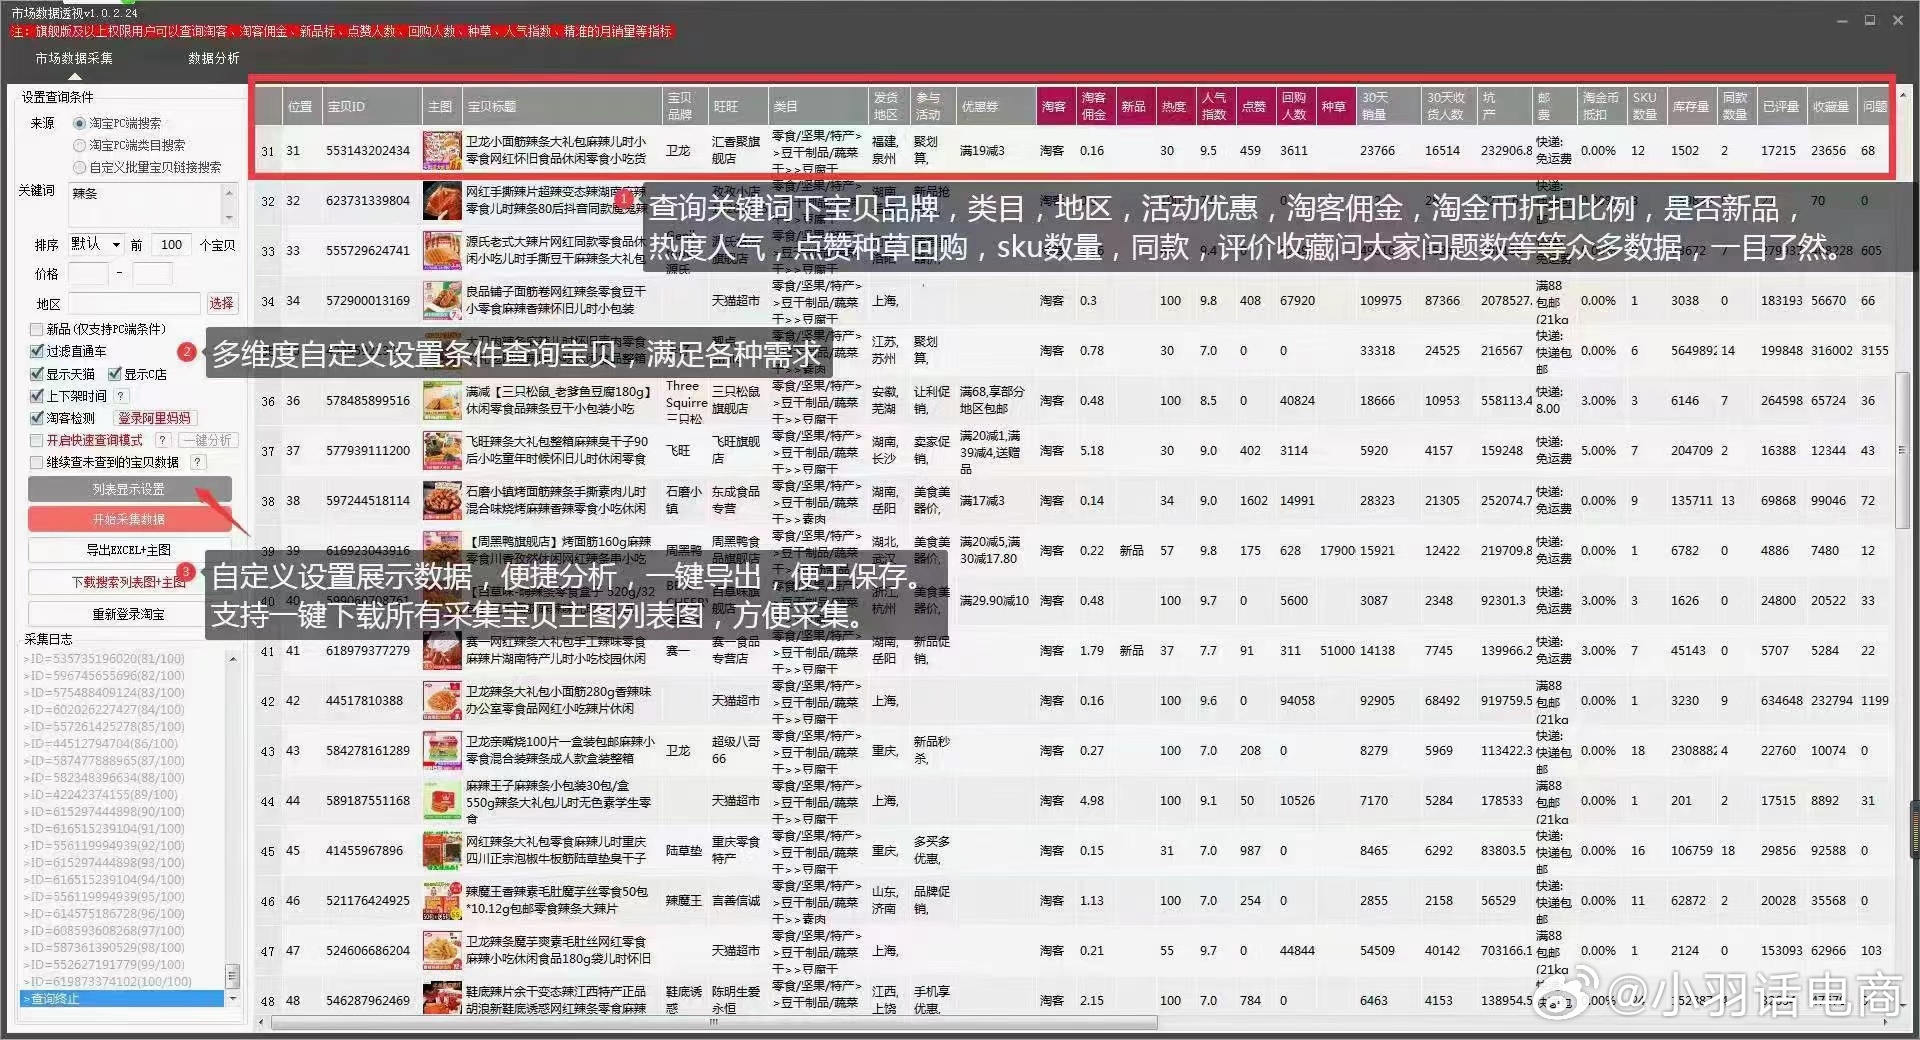
Task: Click the 一键分析 button
Action: [208, 440]
